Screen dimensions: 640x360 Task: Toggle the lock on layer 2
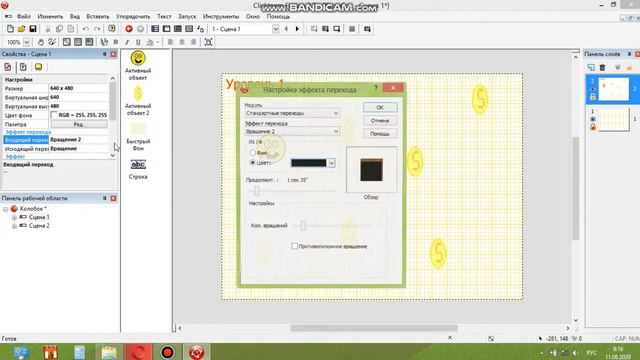pyautogui.click(x=593, y=97)
